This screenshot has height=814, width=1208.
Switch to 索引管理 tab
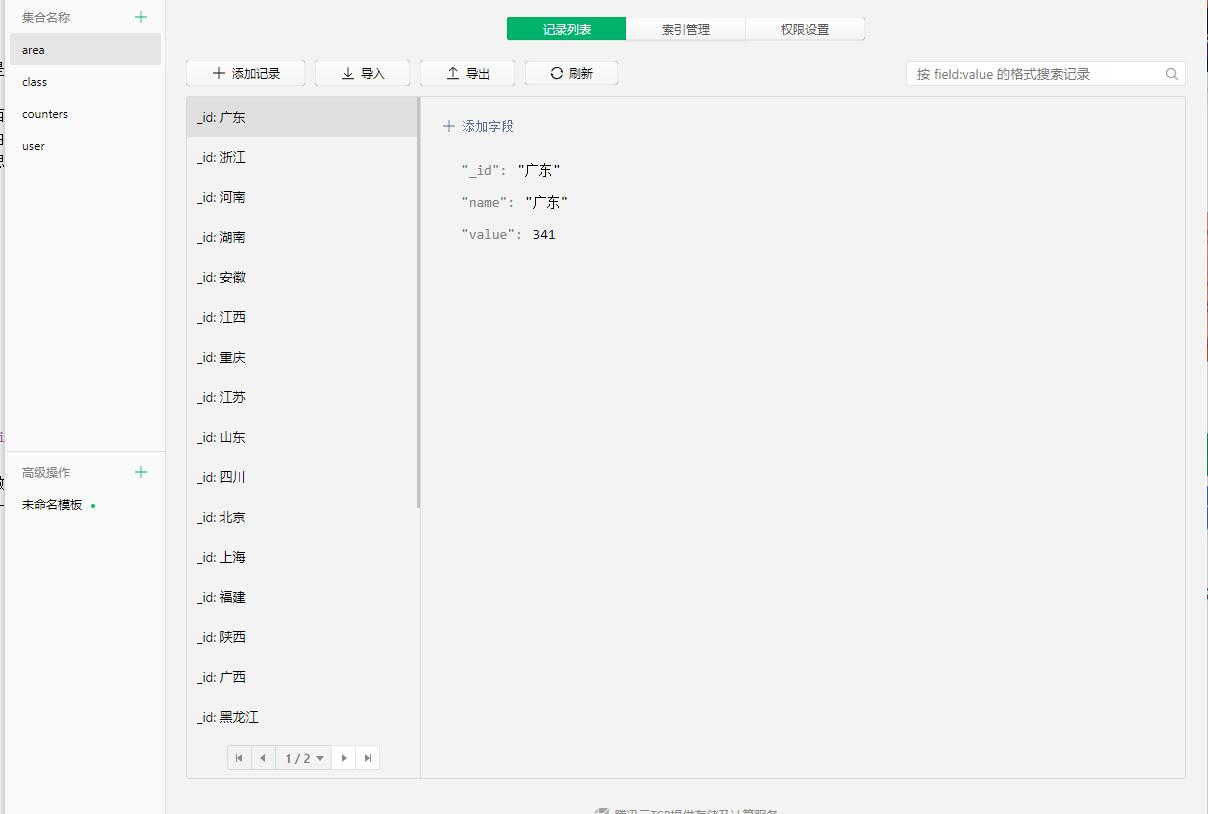point(686,29)
